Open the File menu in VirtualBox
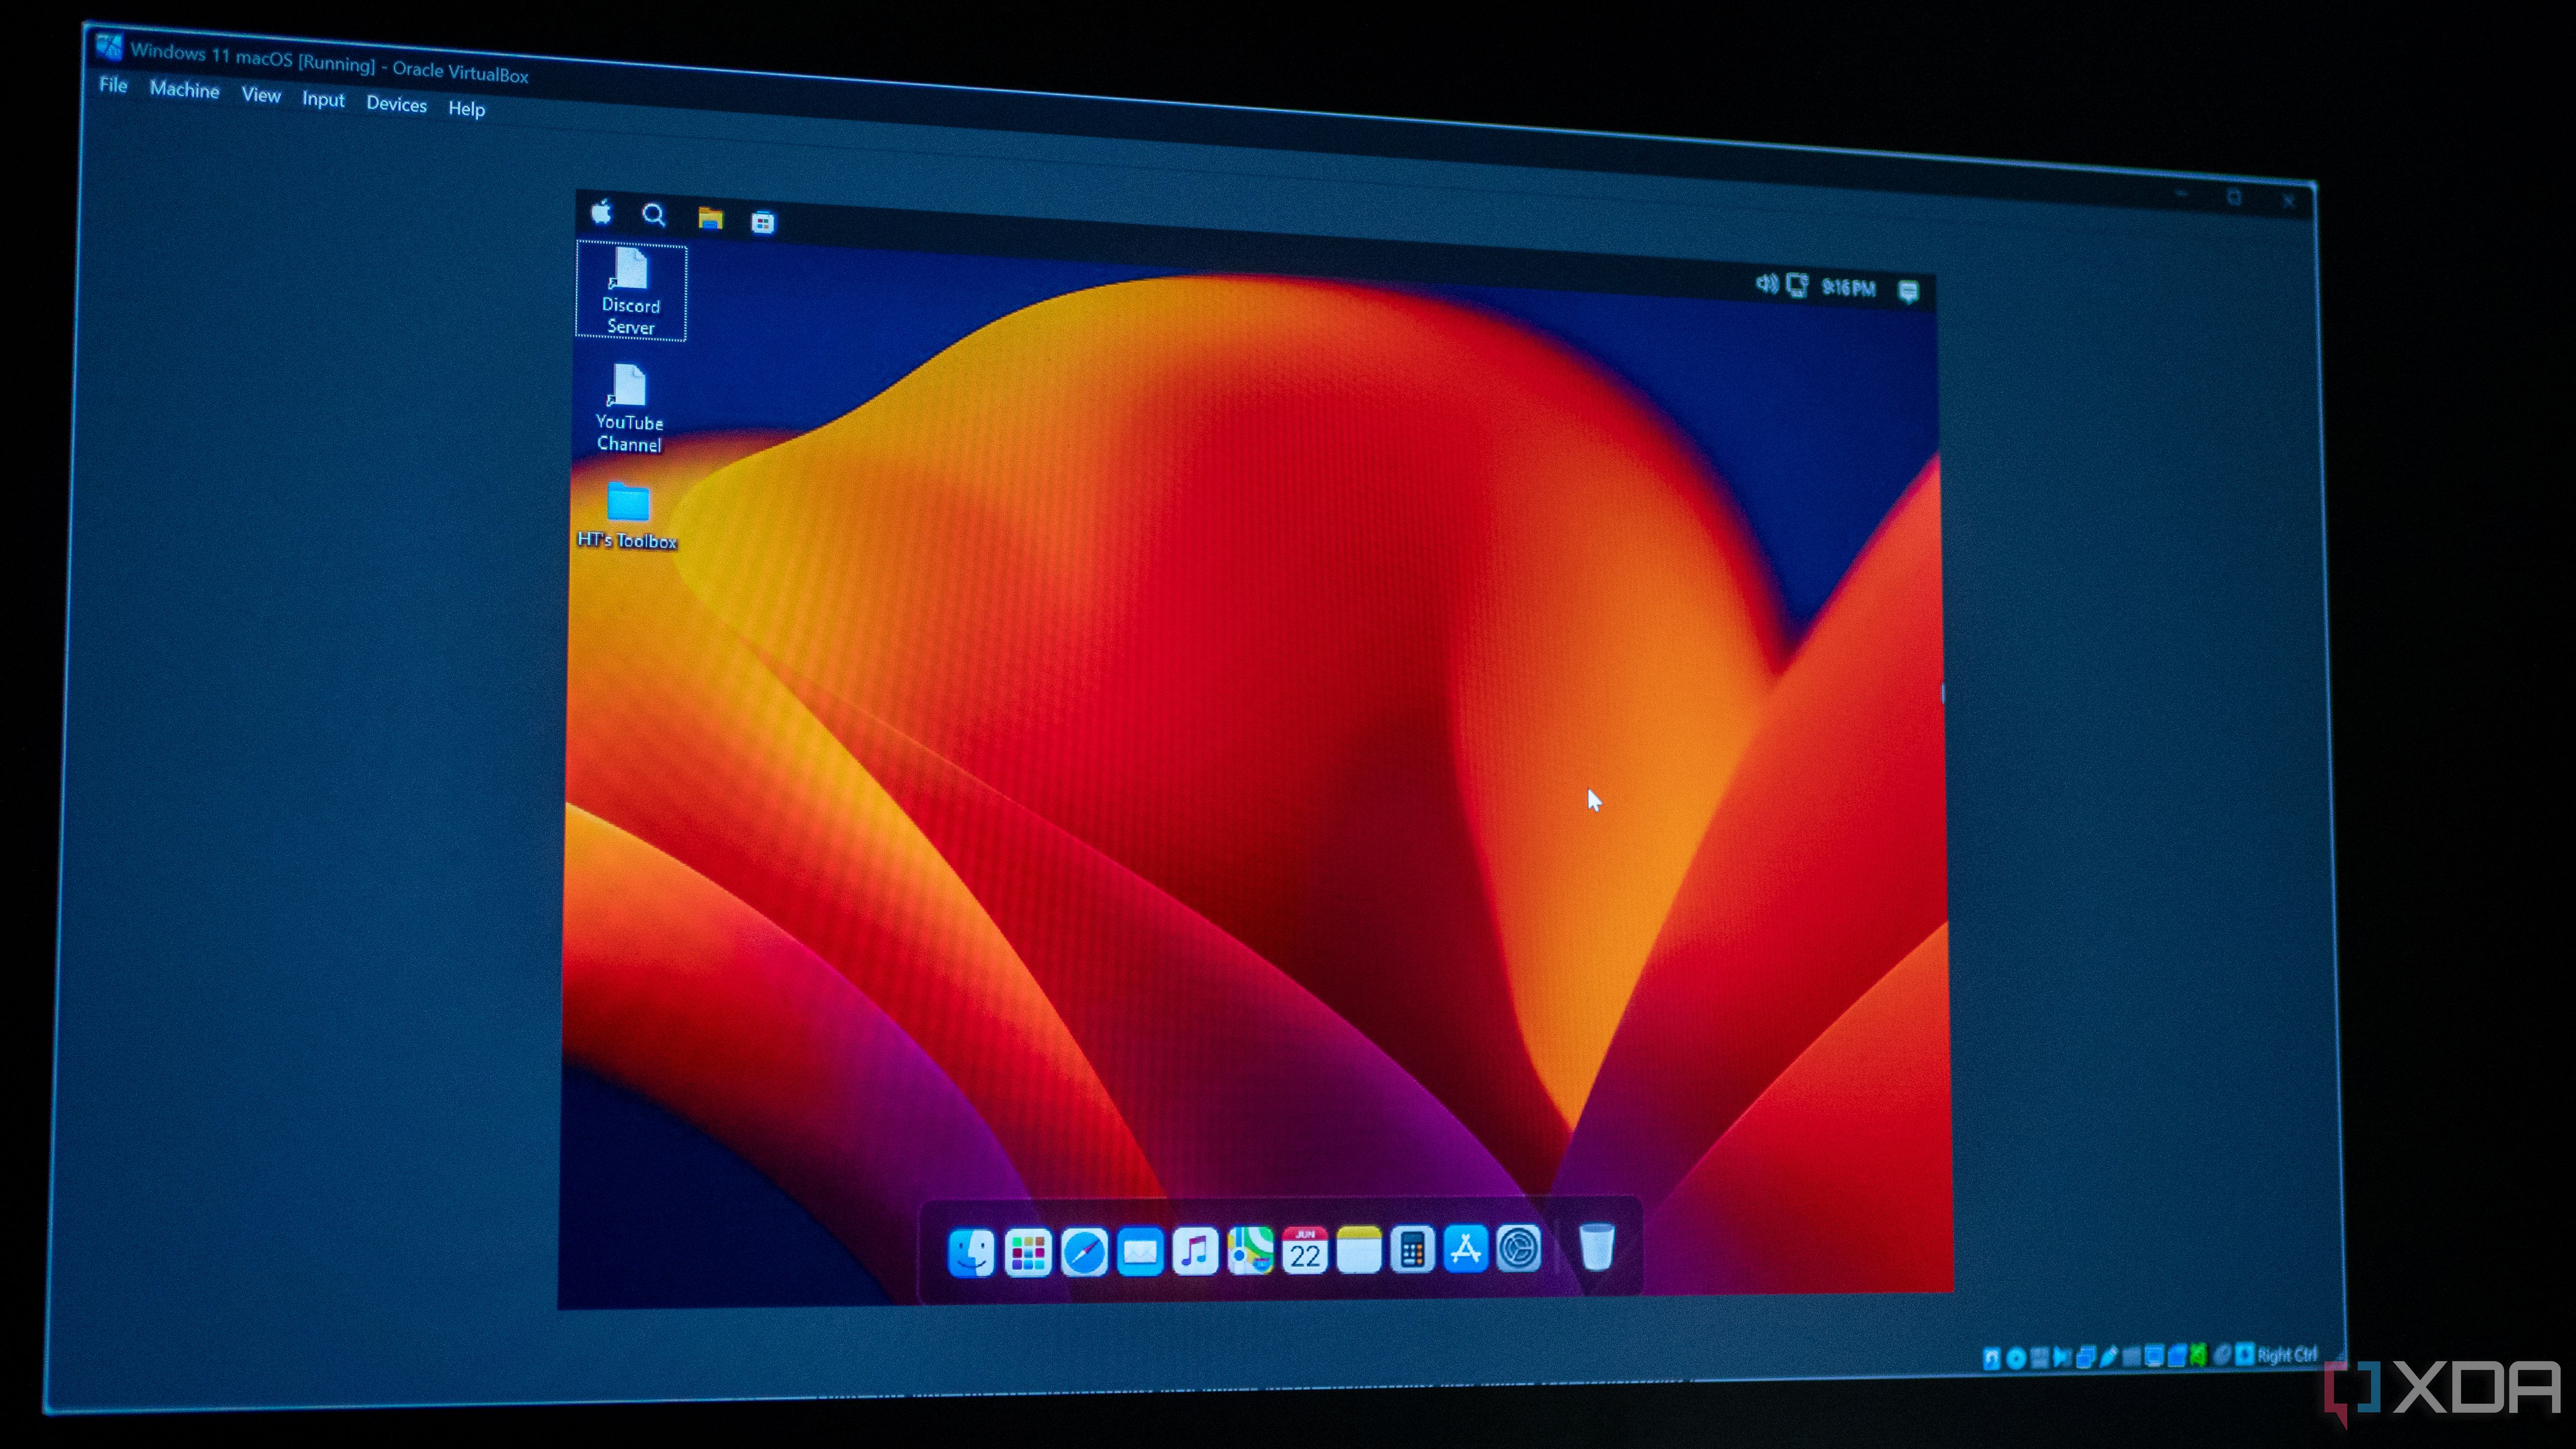The image size is (2576, 1449). pyautogui.click(x=113, y=85)
